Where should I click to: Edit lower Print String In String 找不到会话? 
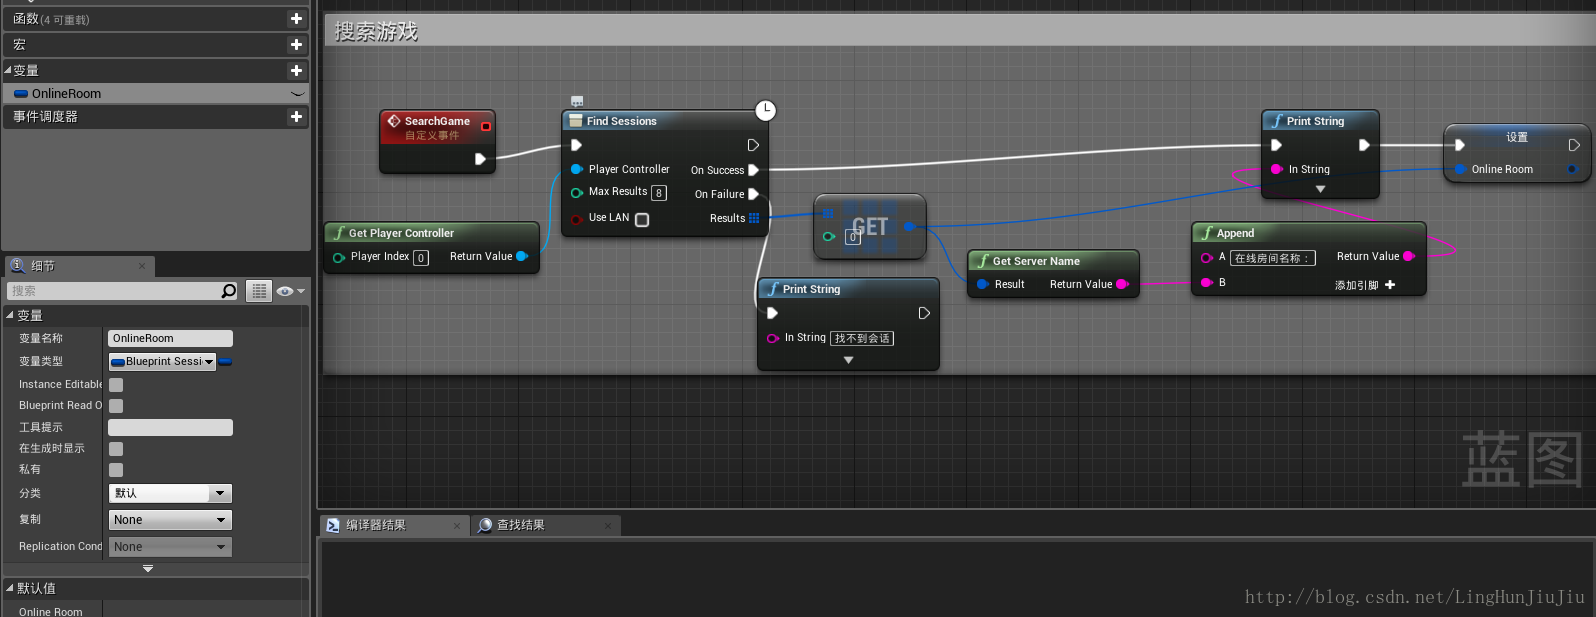click(862, 339)
